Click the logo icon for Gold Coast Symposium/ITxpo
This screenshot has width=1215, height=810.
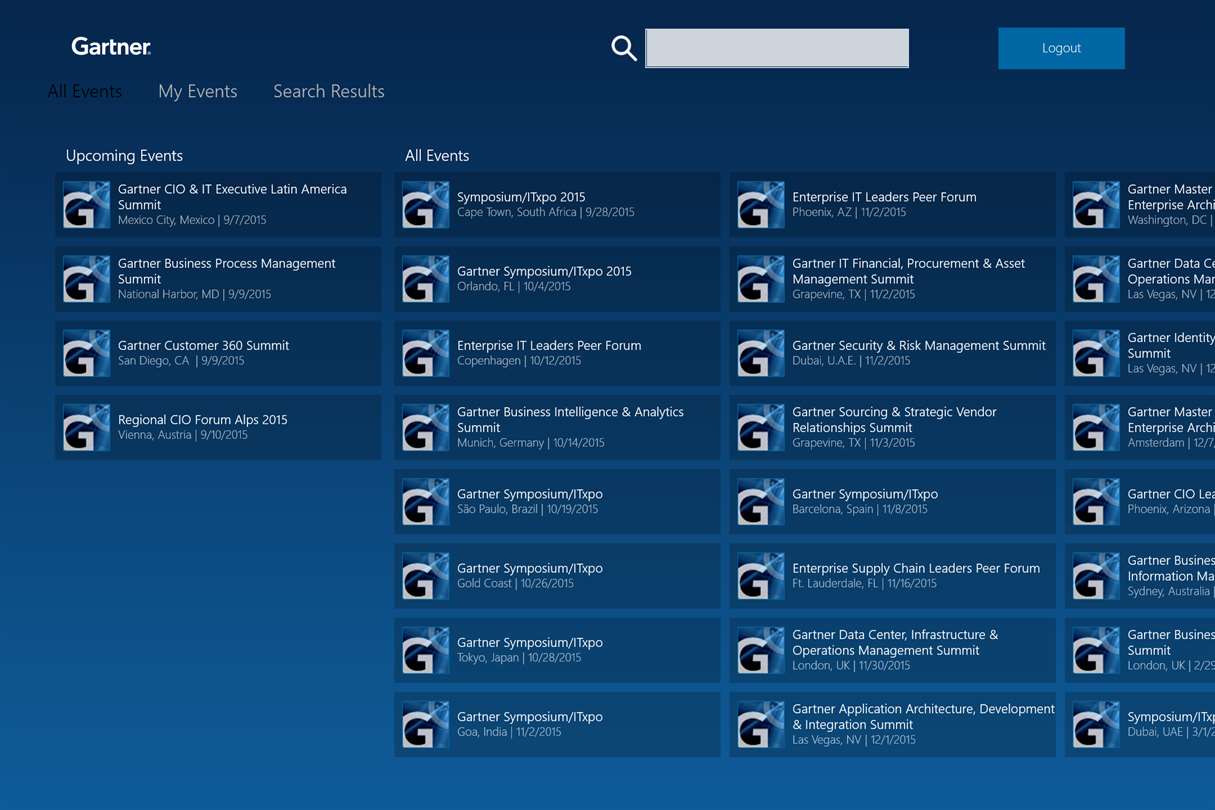click(426, 576)
